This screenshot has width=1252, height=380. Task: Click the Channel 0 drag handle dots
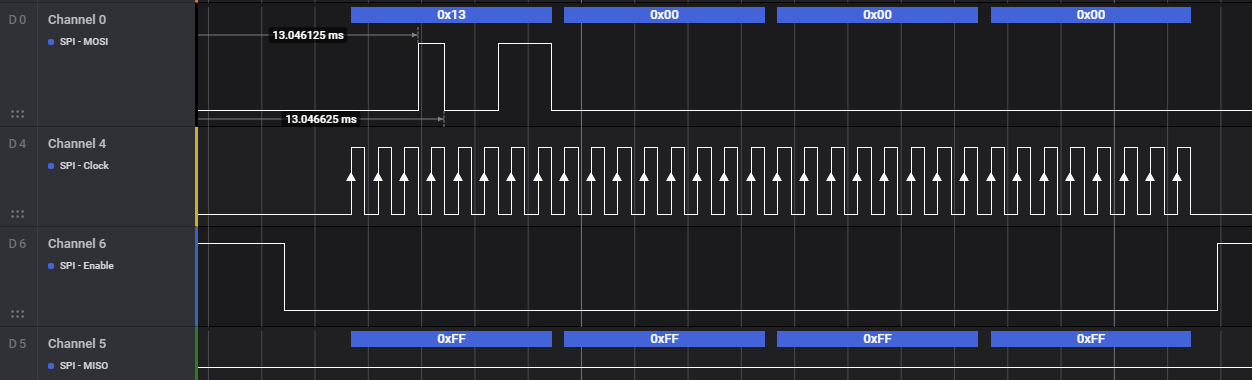[x=17, y=114]
